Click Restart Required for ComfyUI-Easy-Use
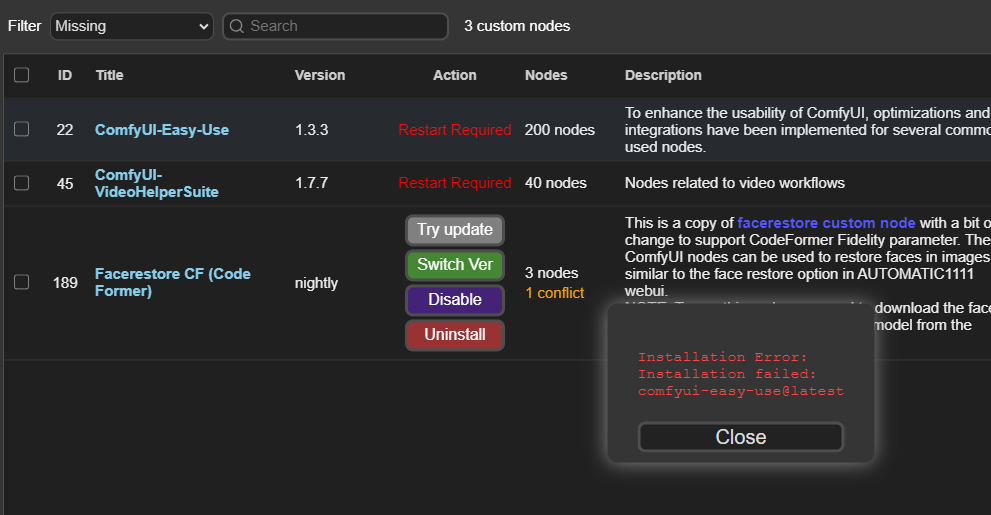Image resolution: width=991 pixels, height=515 pixels. click(454, 130)
